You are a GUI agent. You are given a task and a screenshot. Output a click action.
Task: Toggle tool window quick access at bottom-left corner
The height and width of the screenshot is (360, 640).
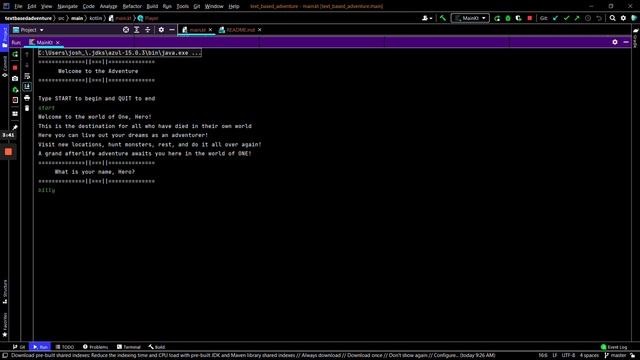click(5, 356)
